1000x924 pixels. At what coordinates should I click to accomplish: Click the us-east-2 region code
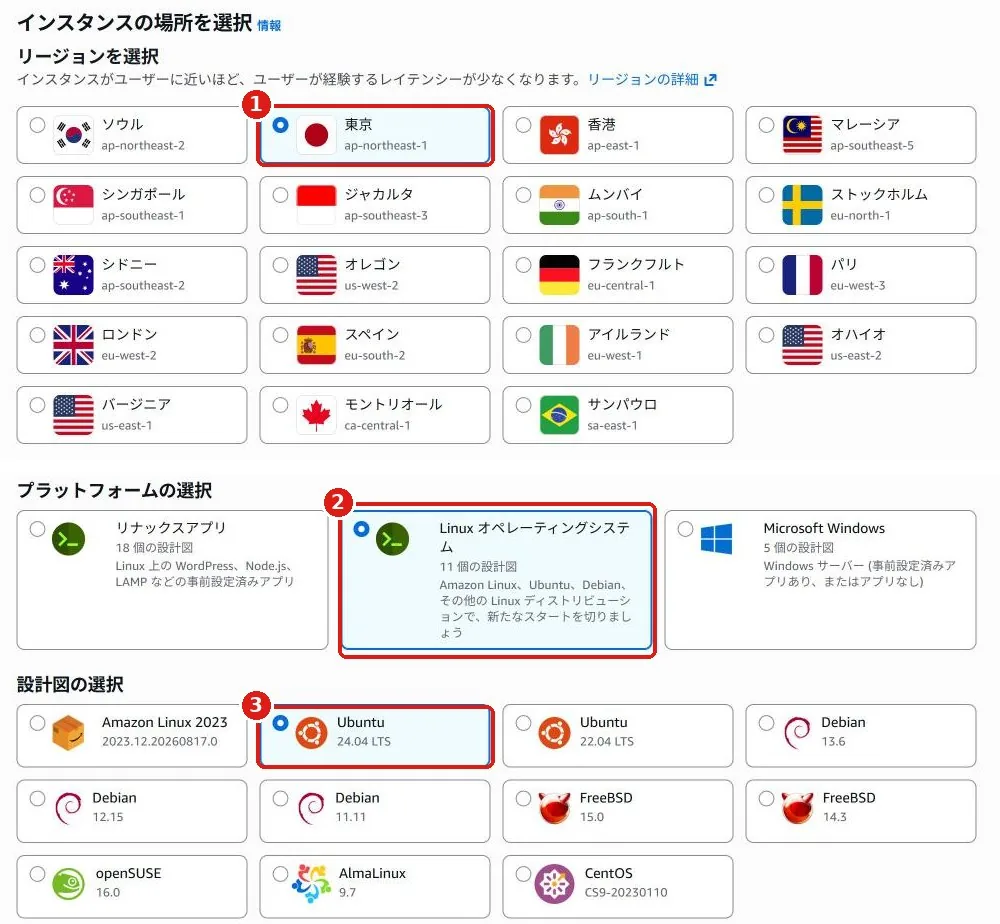pos(856,356)
